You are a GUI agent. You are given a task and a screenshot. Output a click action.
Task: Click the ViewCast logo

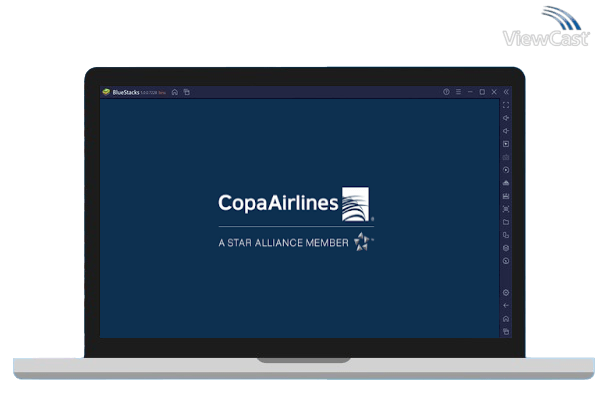pos(546,26)
